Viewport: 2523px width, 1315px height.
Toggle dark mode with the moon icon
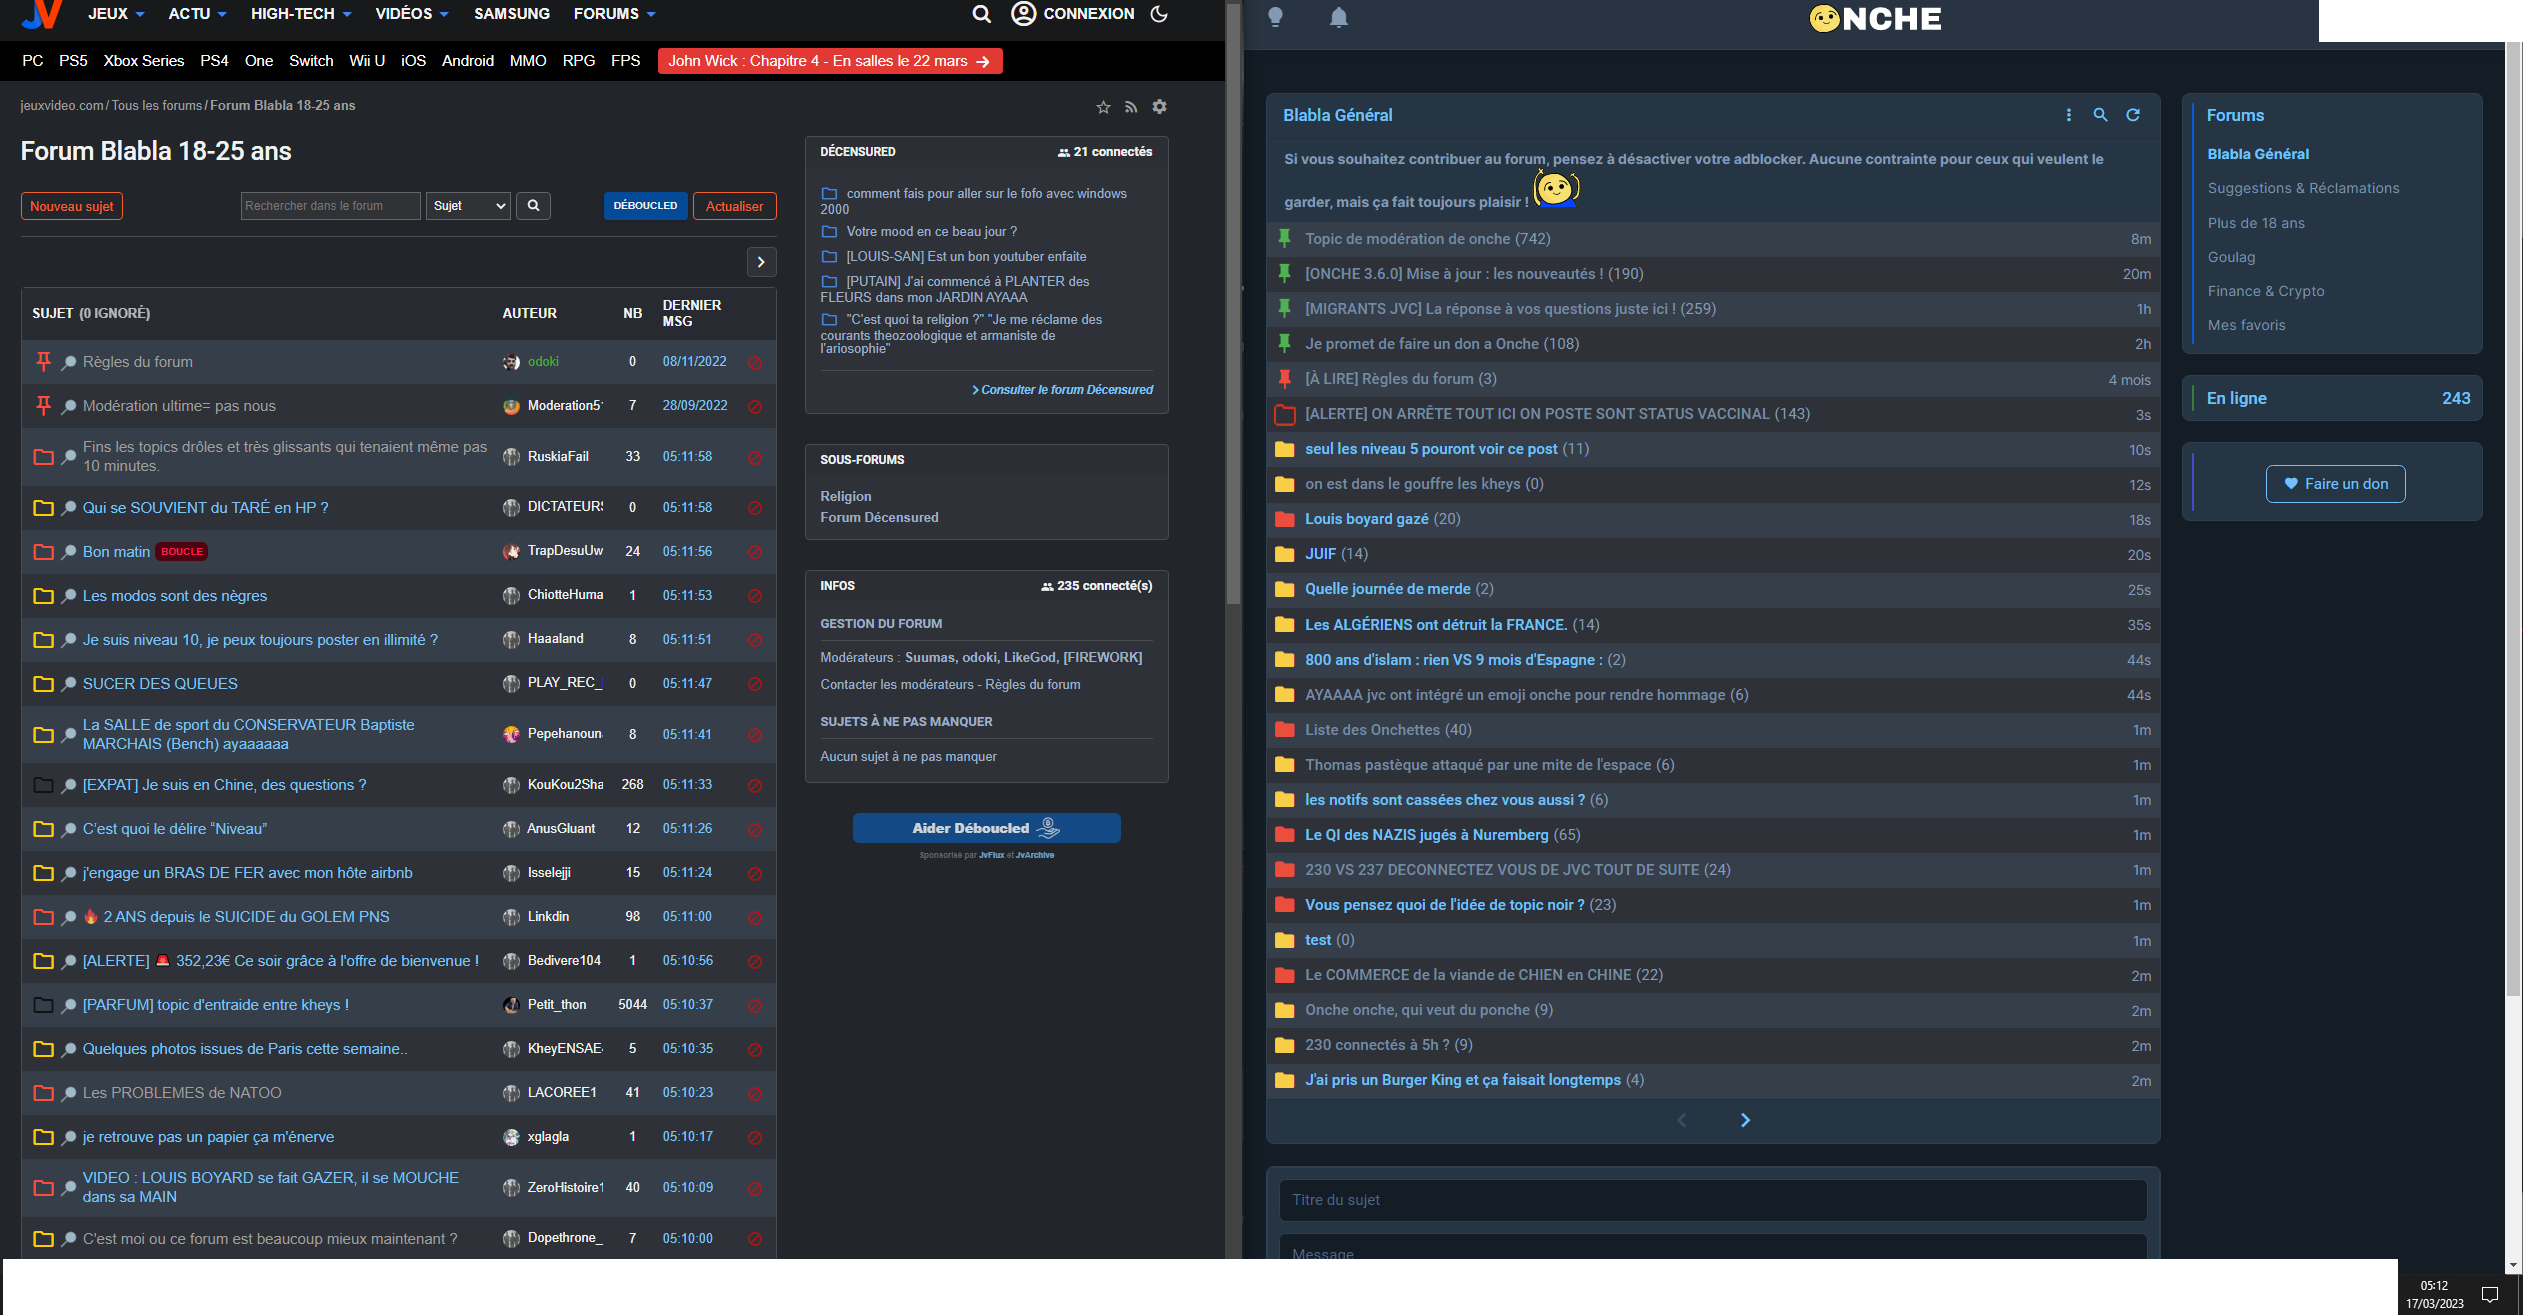1157,14
